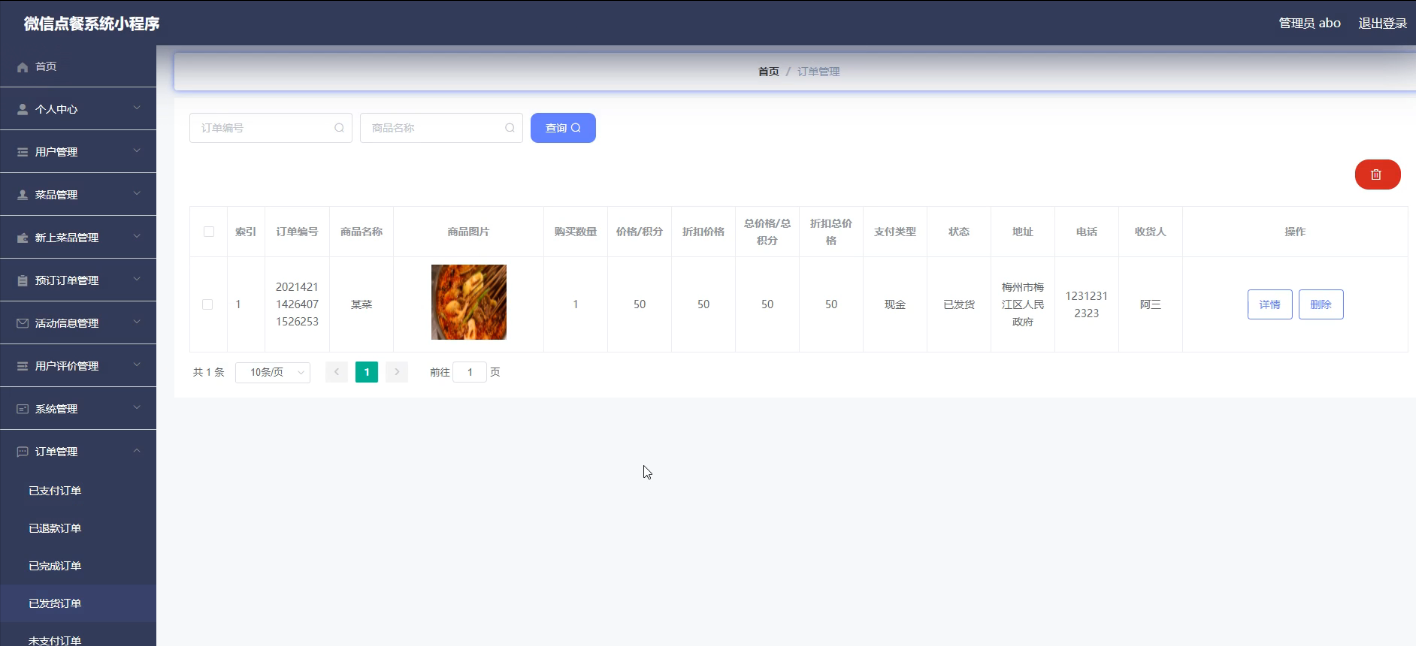Click page number 1 button
Viewport: 1416px width, 646px height.
point(367,372)
